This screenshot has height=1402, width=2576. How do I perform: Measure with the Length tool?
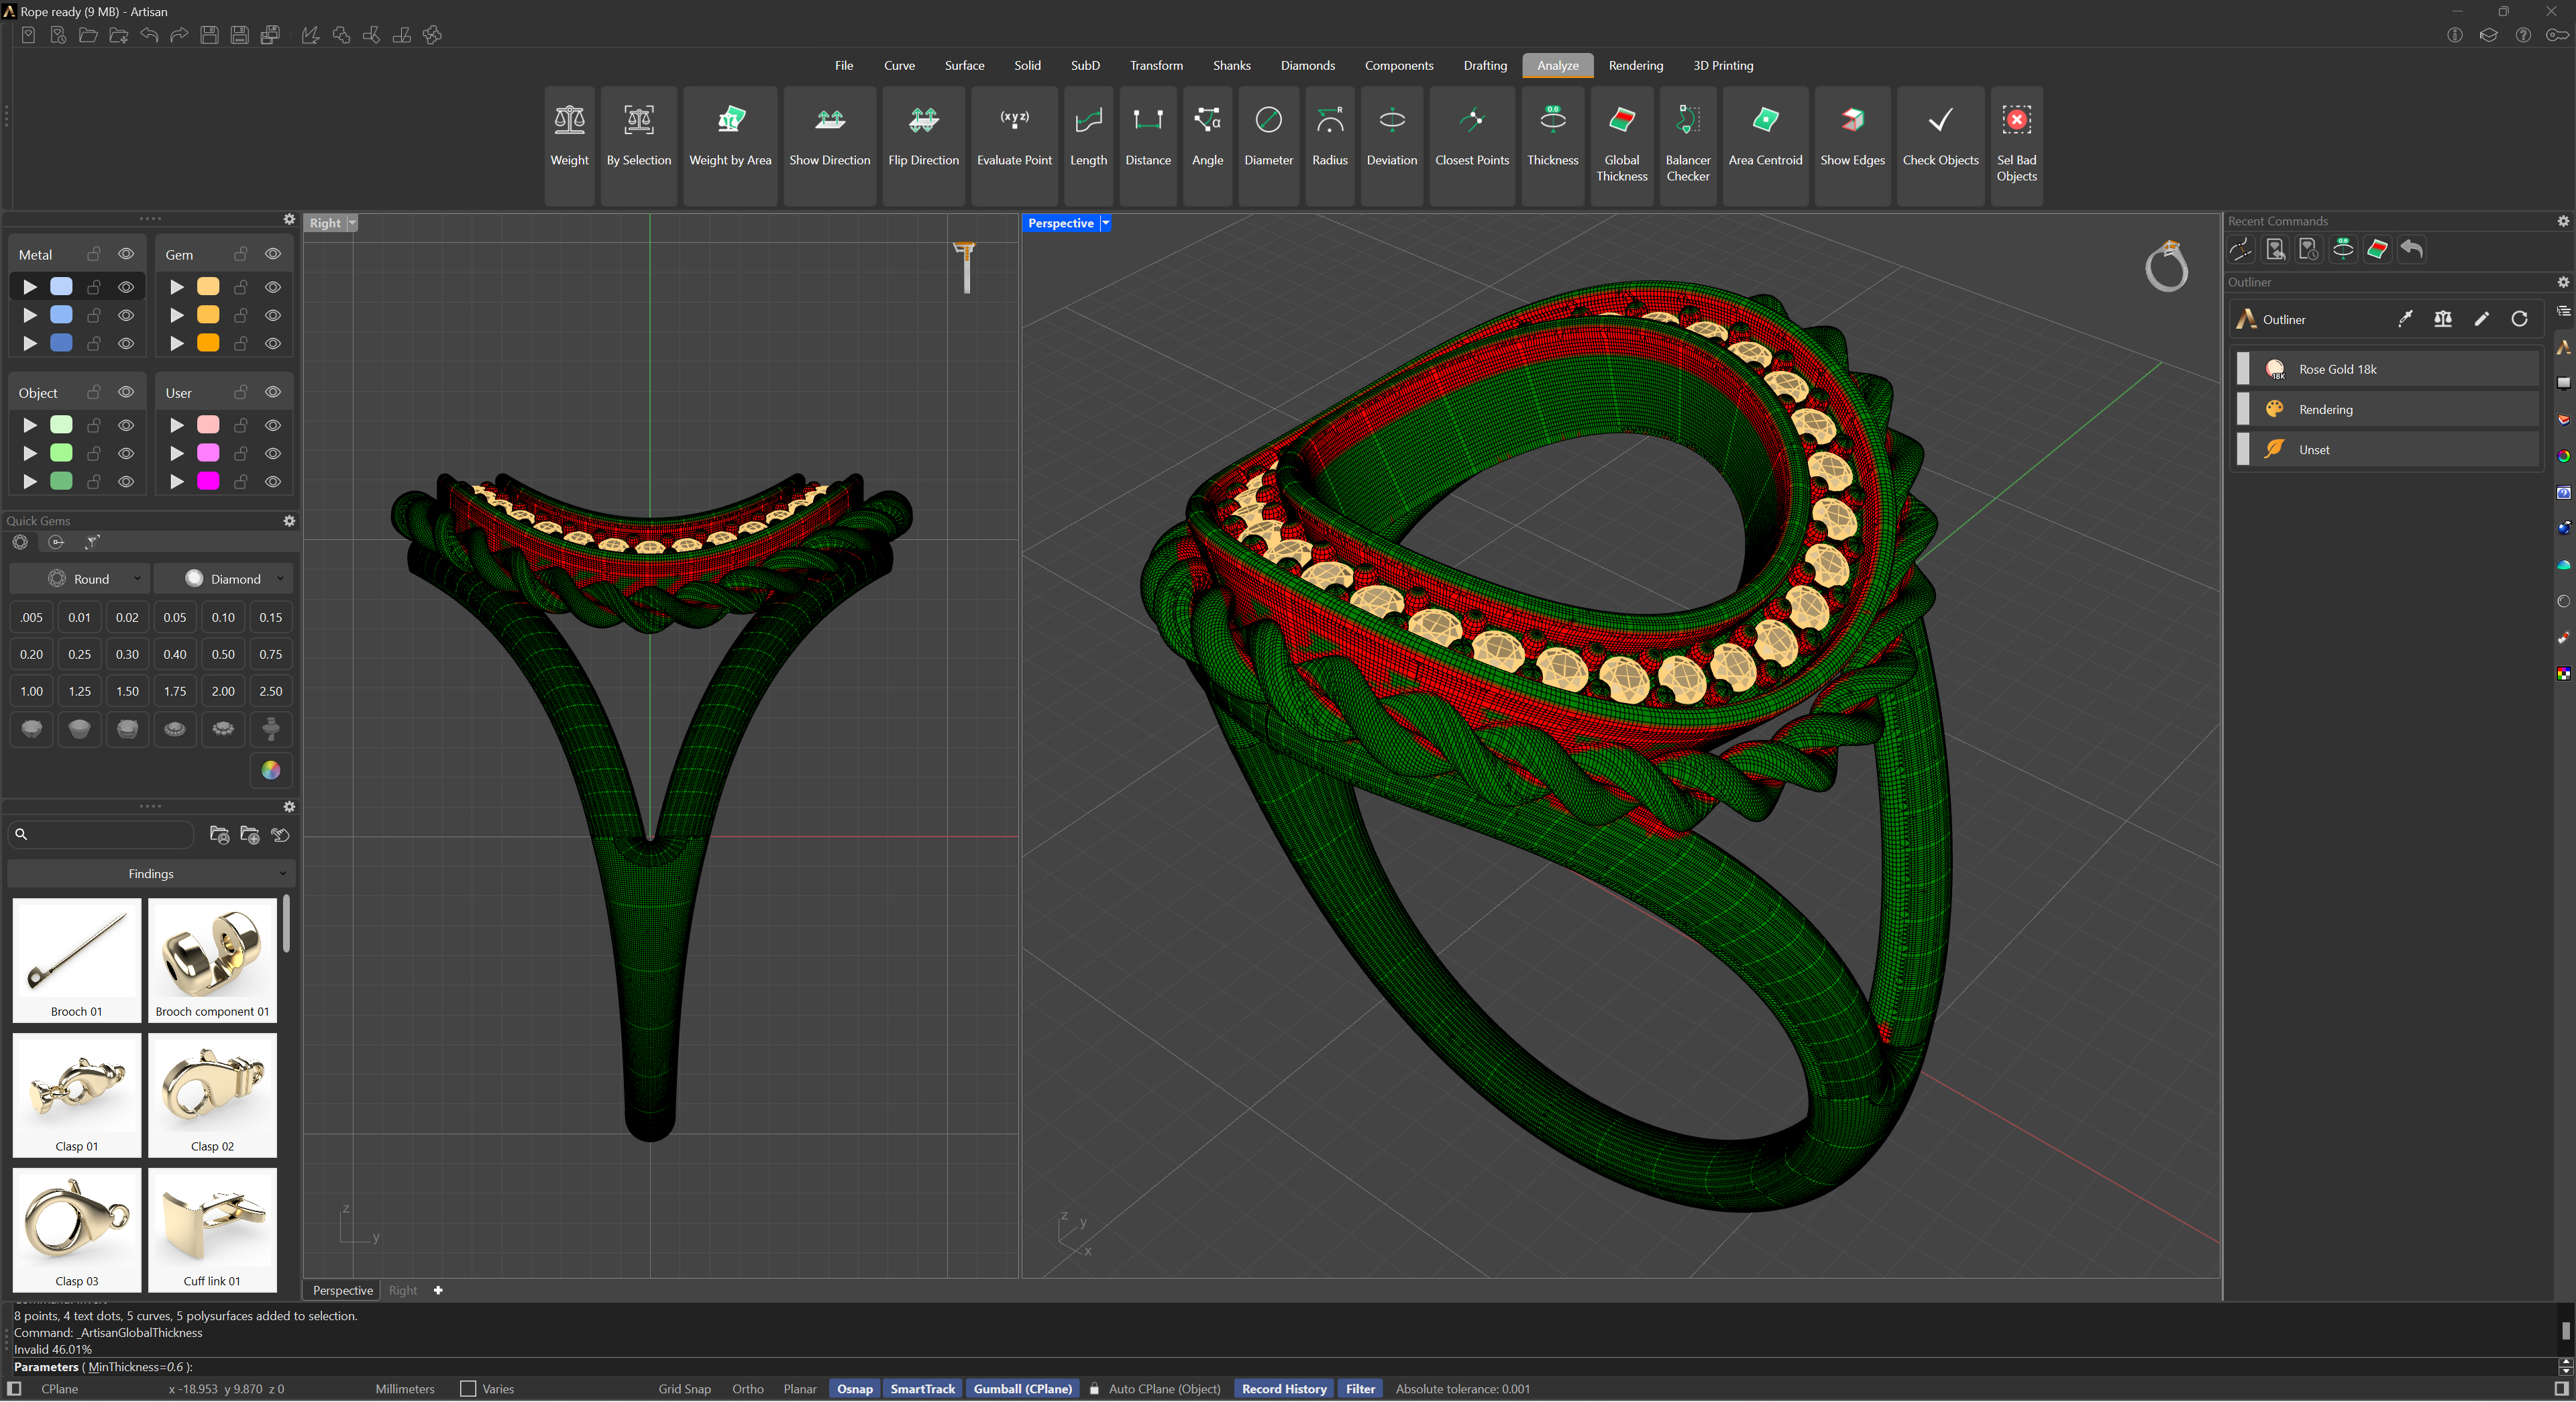[1088, 146]
